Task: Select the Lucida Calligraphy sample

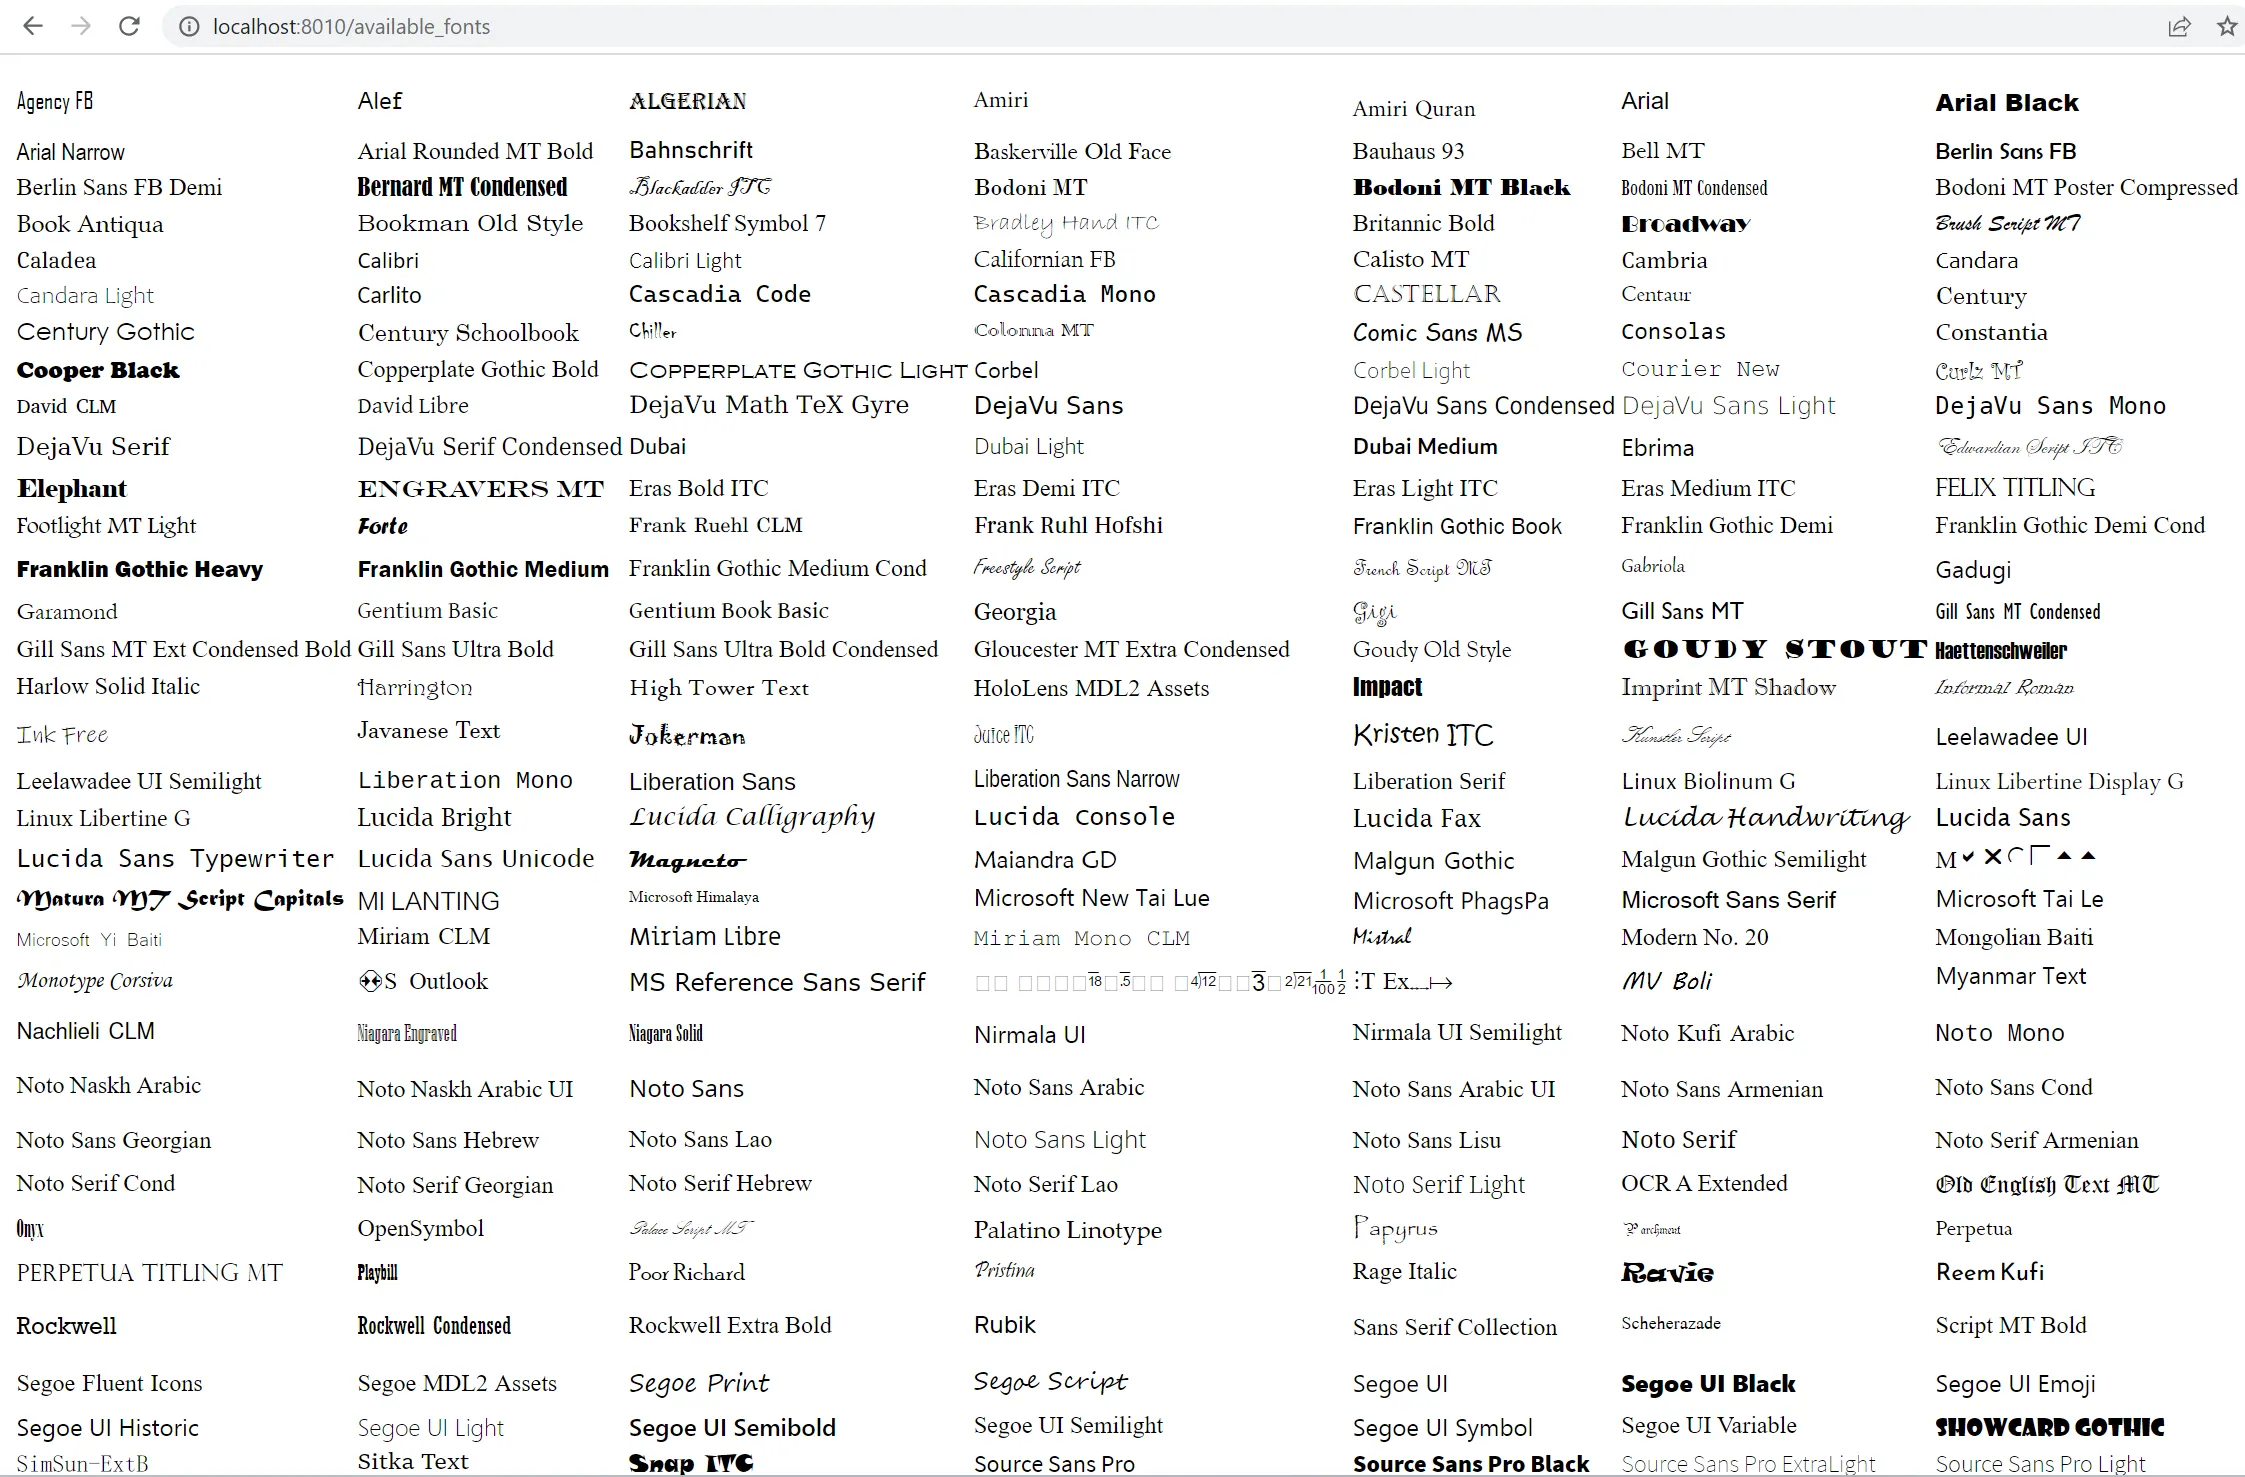Action: coord(752,818)
